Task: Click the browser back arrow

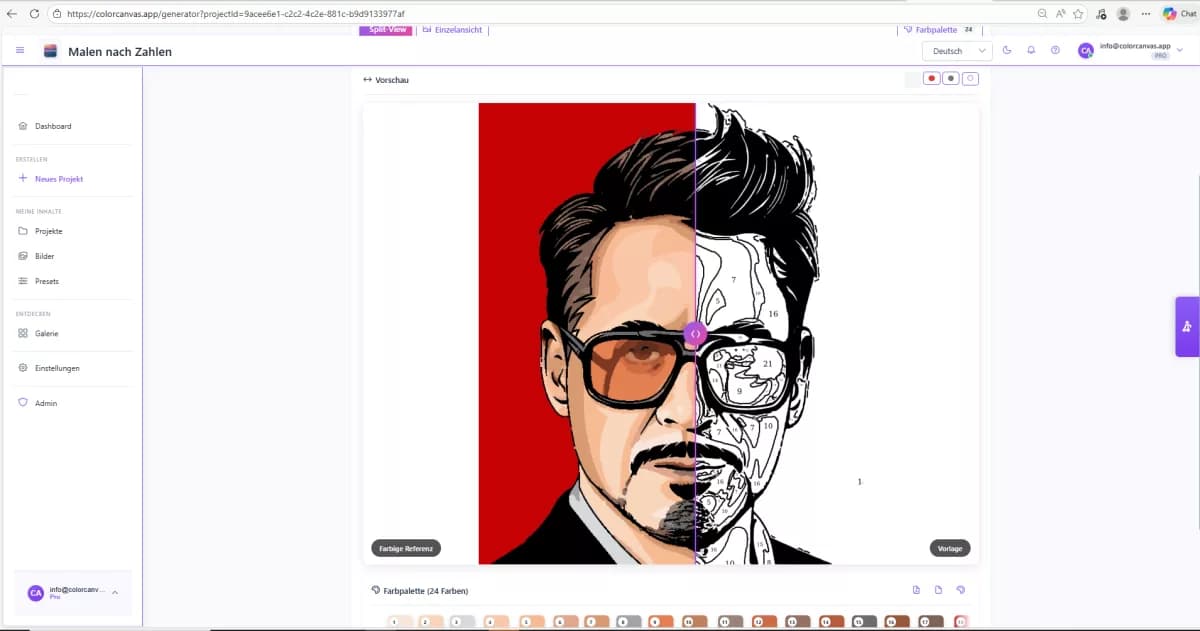Action: (12, 14)
